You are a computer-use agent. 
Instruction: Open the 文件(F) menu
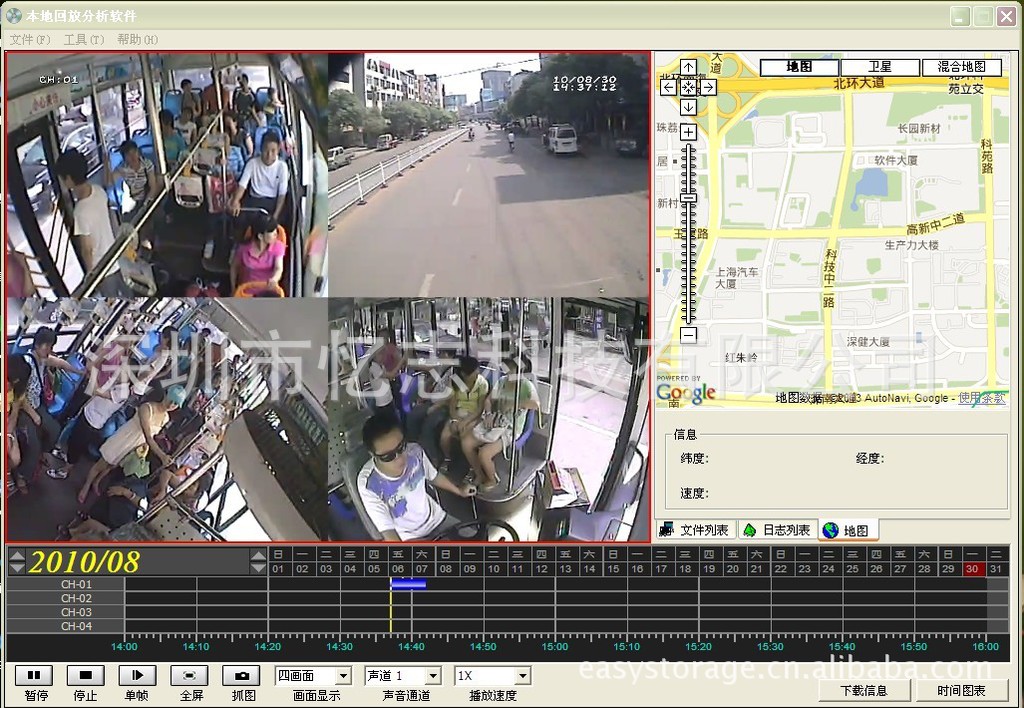30,39
